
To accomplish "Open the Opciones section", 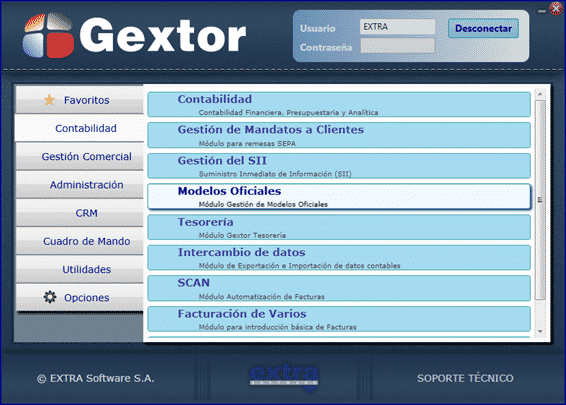I will 79,297.
